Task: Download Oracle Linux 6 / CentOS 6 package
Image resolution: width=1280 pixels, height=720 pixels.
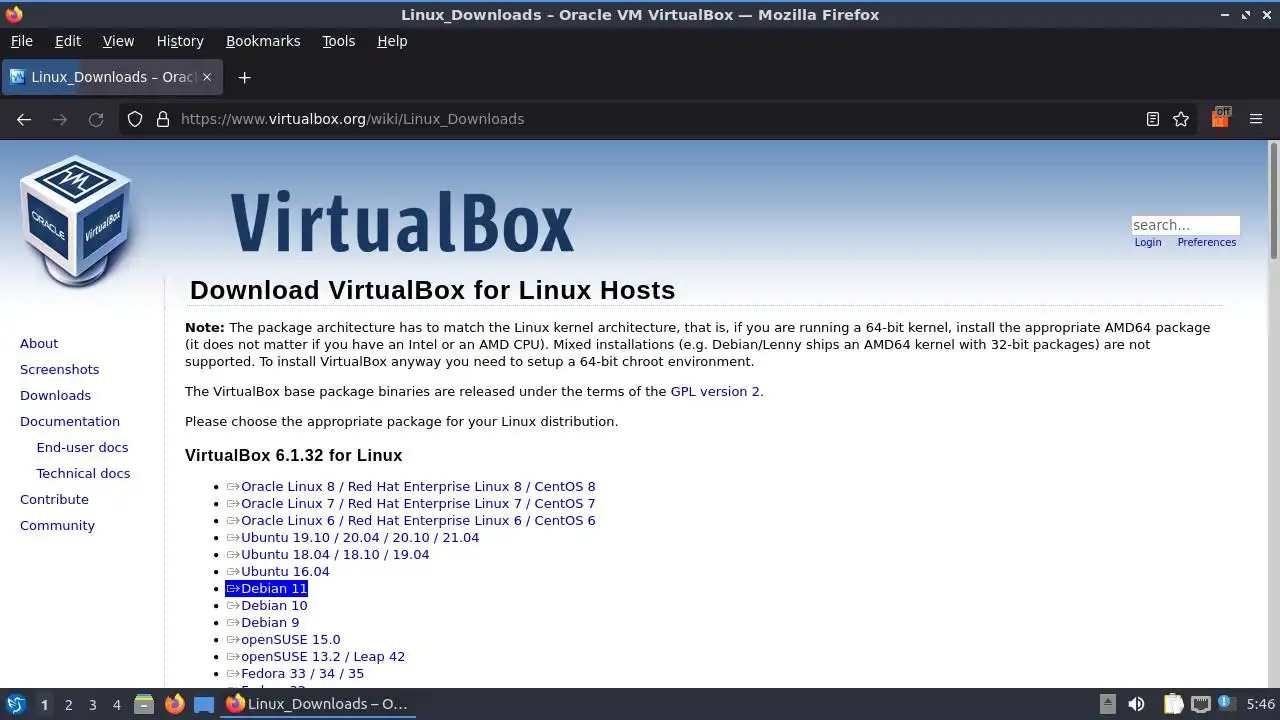Action: pos(411,520)
